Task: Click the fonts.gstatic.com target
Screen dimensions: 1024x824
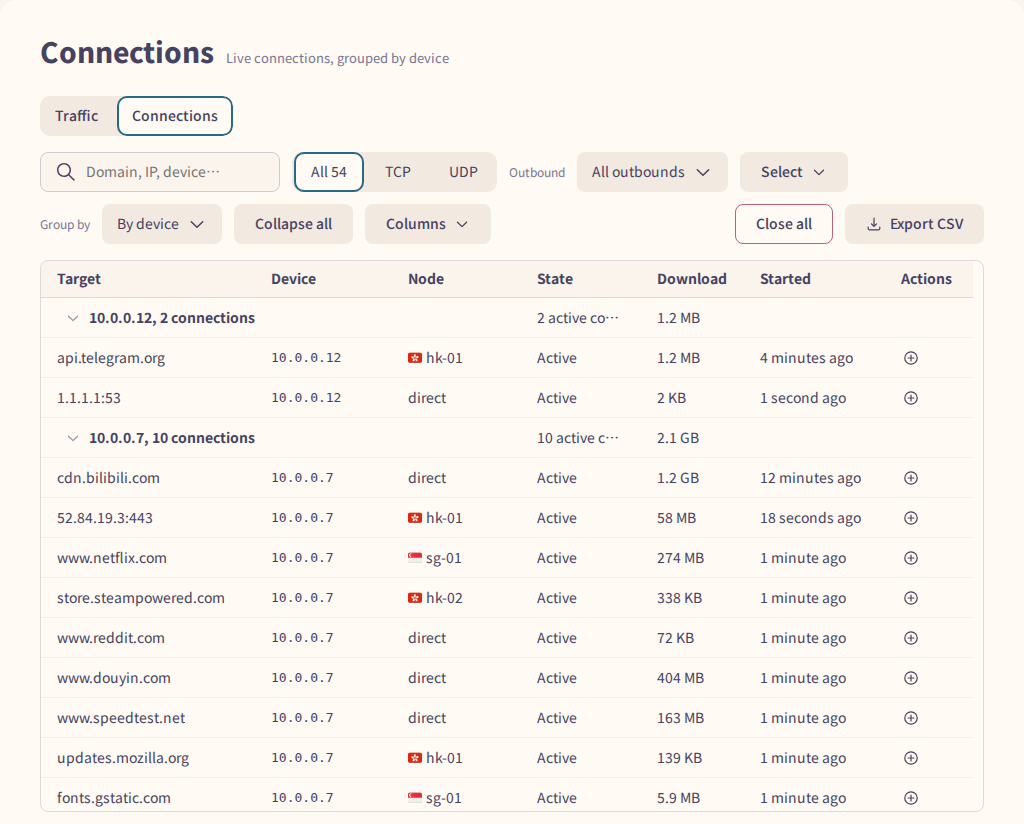Action: [x=114, y=798]
